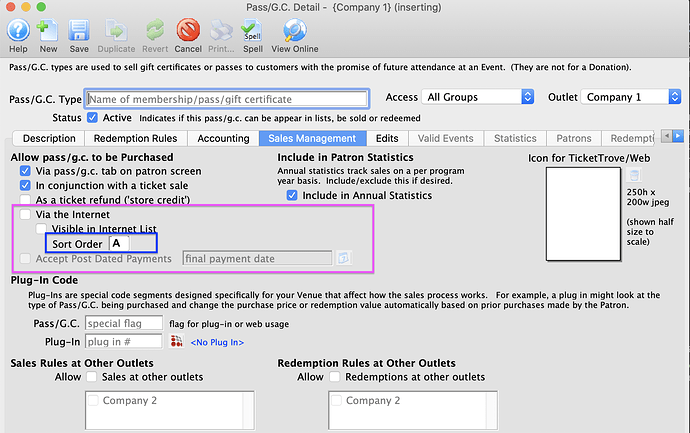Open View Online globe icon
690x433 pixels.
(294, 30)
